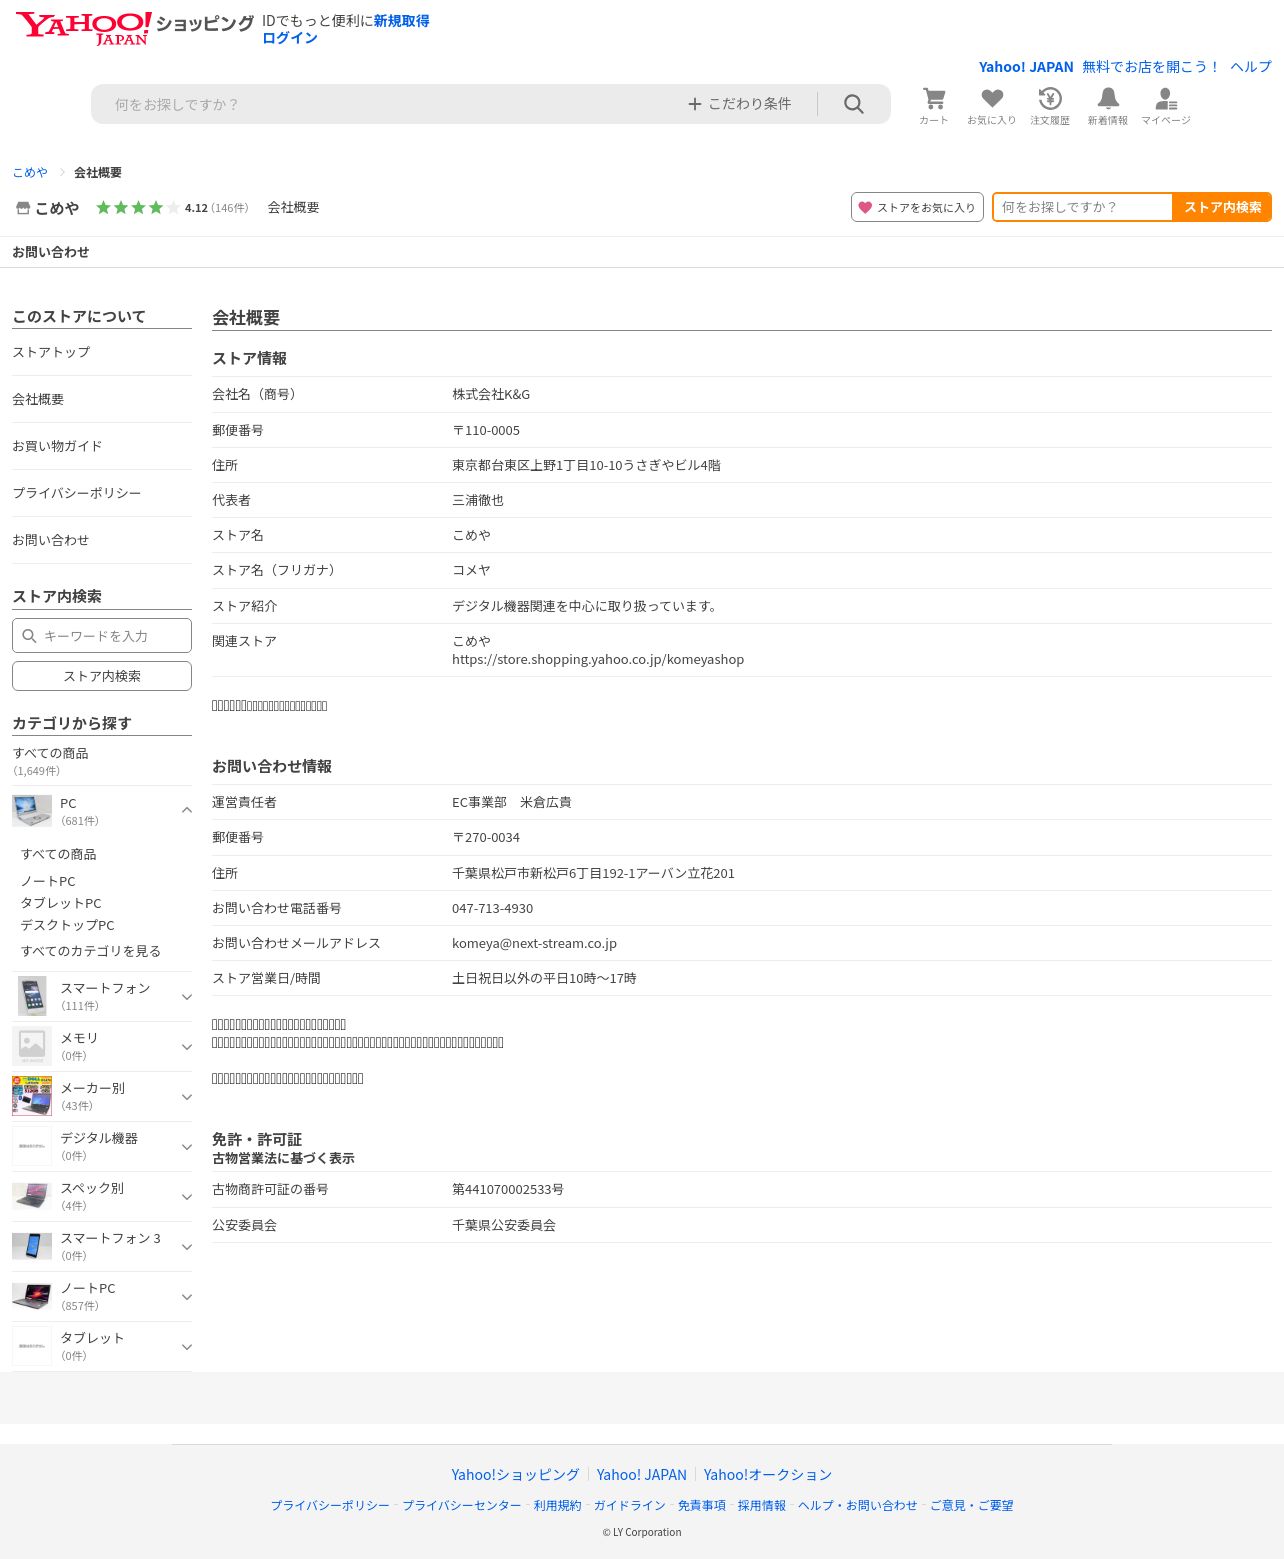Viewport: 1284px width, 1559px height.
Task: Select デスクトップPC subcategory
Action: click(67, 925)
